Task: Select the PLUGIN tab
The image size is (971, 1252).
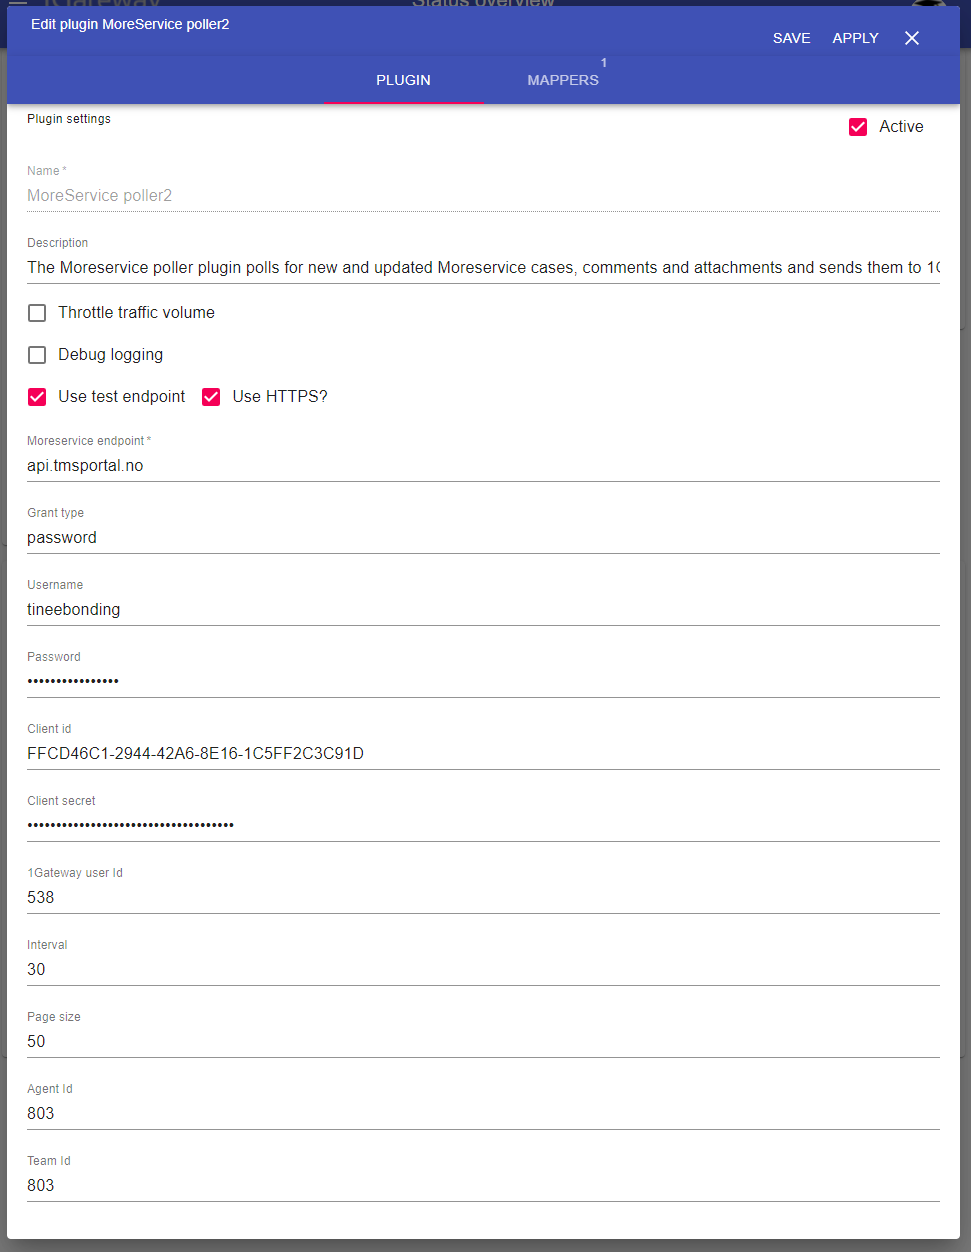Action: tap(403, 80)
